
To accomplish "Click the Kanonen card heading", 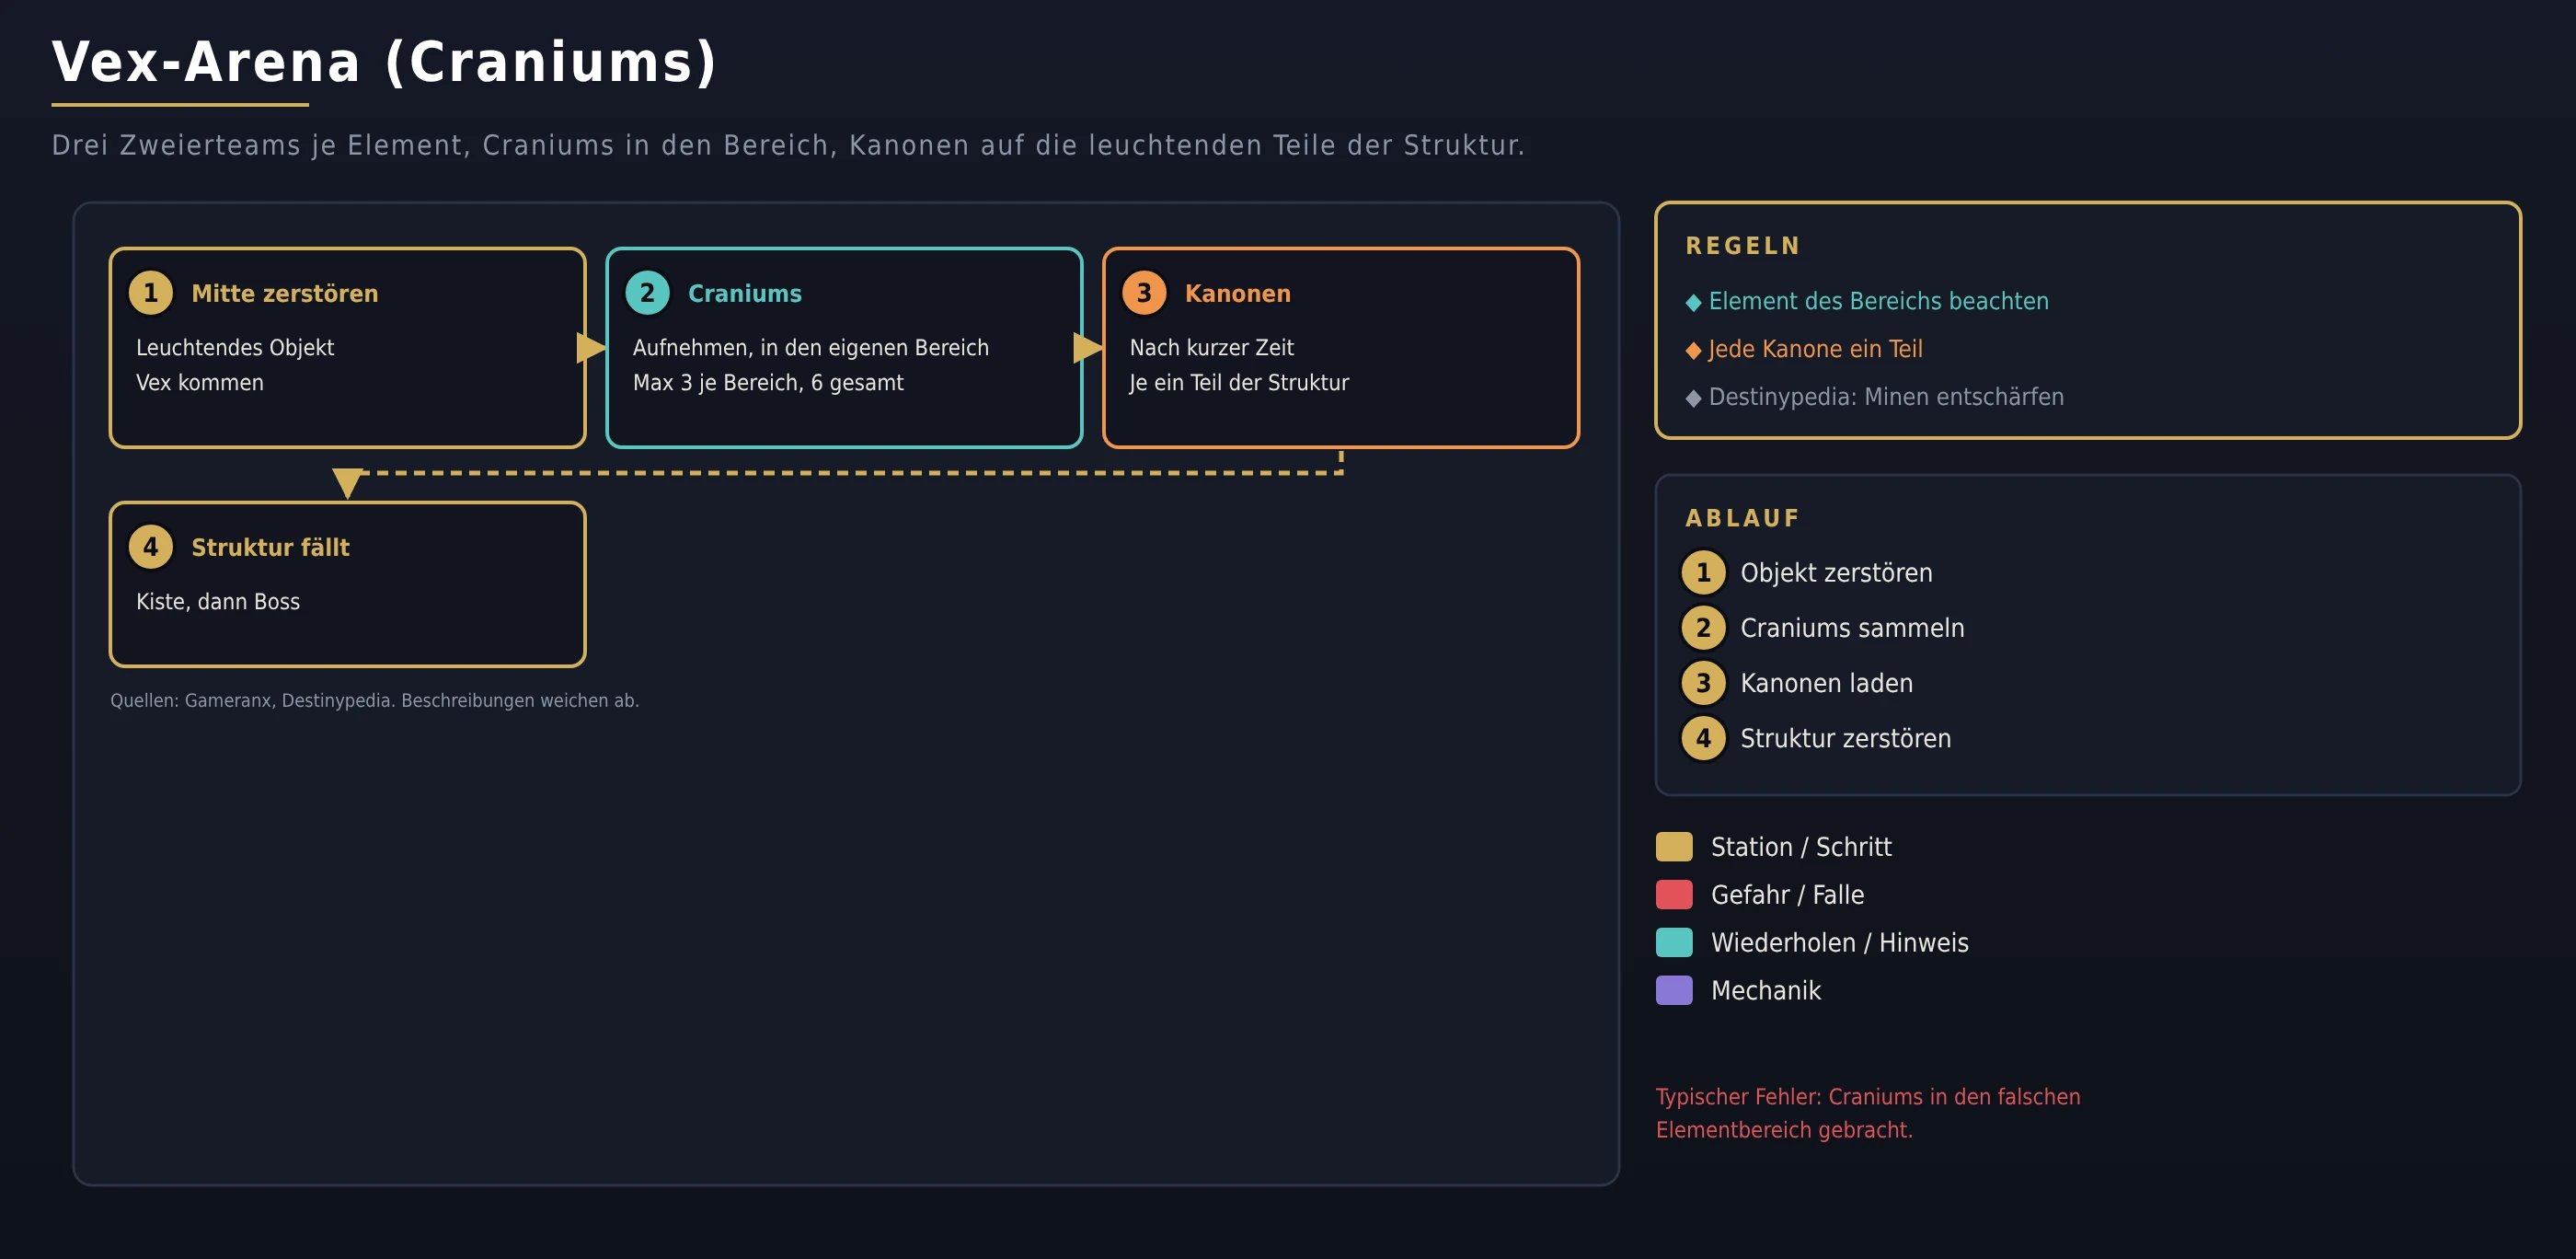I will pos(1237,293).
